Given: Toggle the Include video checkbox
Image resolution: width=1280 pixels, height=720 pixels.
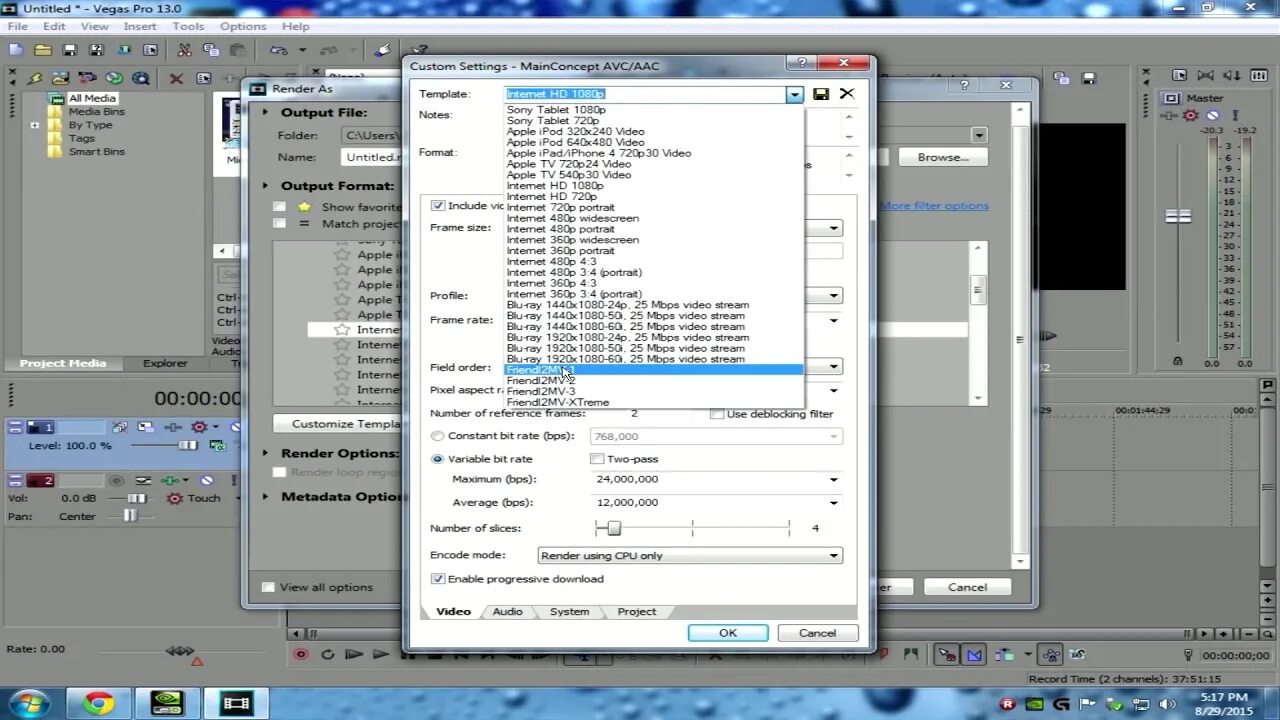Looking at the screenshot, I should click(x=437, y=205).
